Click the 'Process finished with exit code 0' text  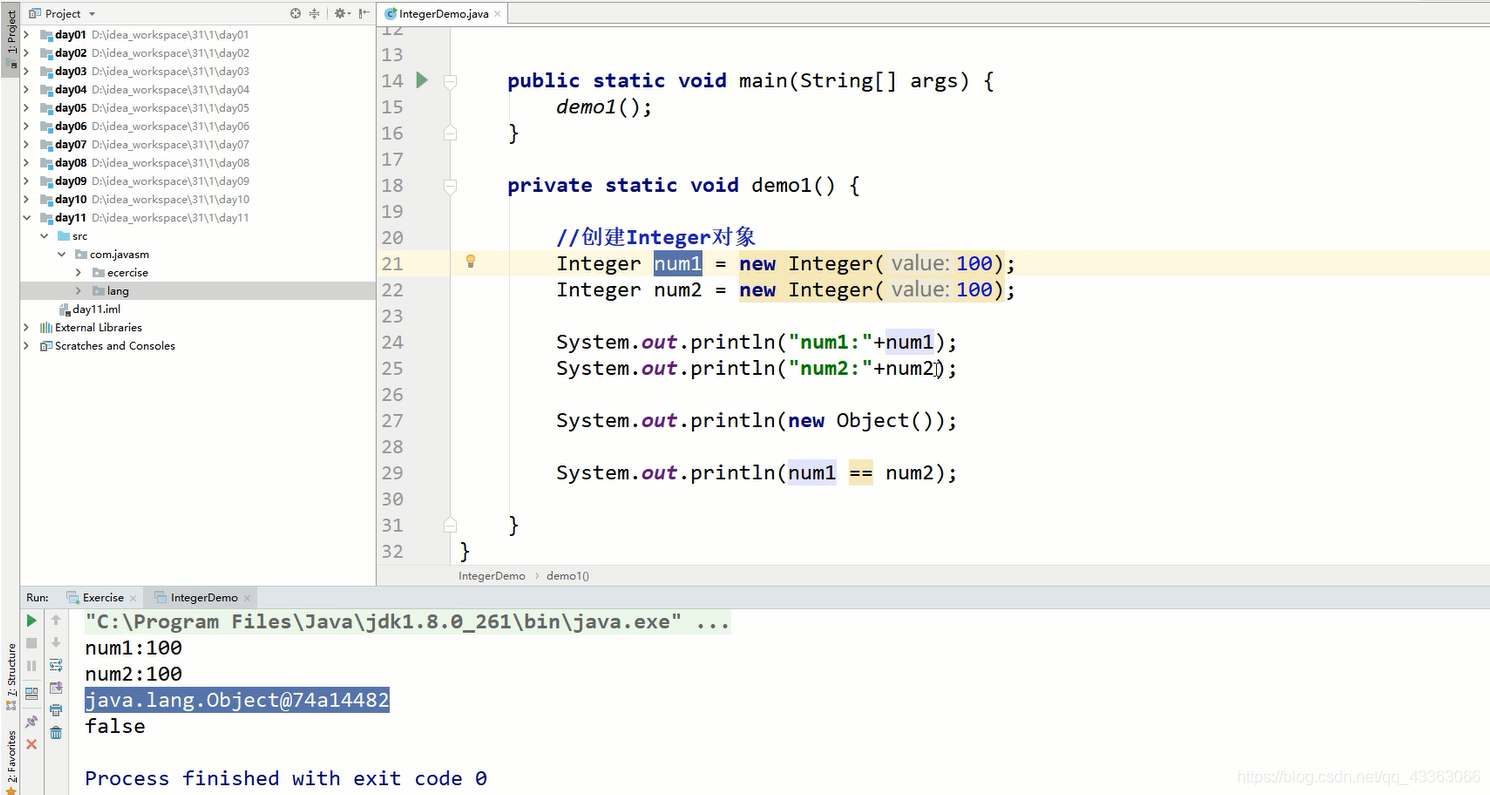click(286, 778)
